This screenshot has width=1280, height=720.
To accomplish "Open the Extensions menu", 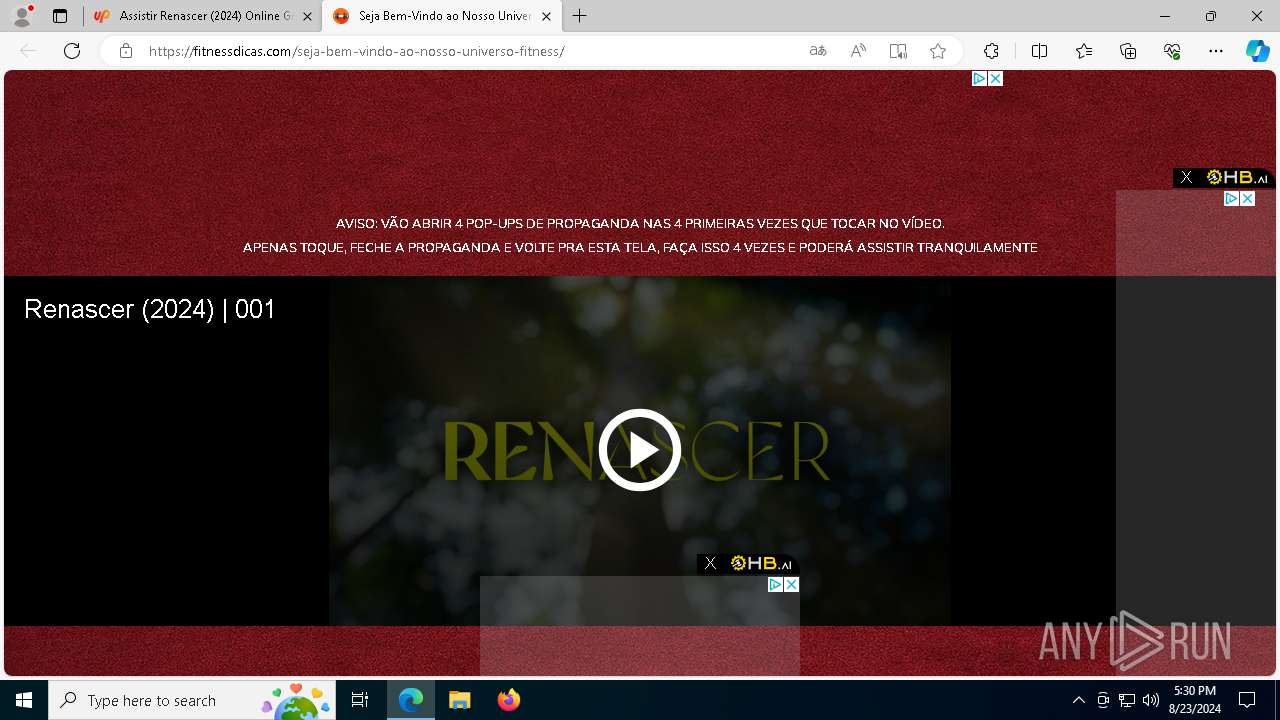I will (991, 51).
